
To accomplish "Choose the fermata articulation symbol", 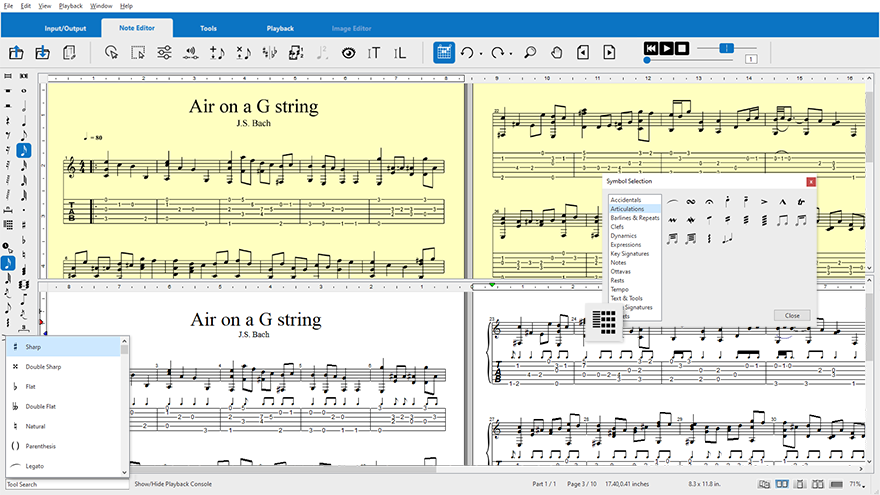I will [709, 202].
